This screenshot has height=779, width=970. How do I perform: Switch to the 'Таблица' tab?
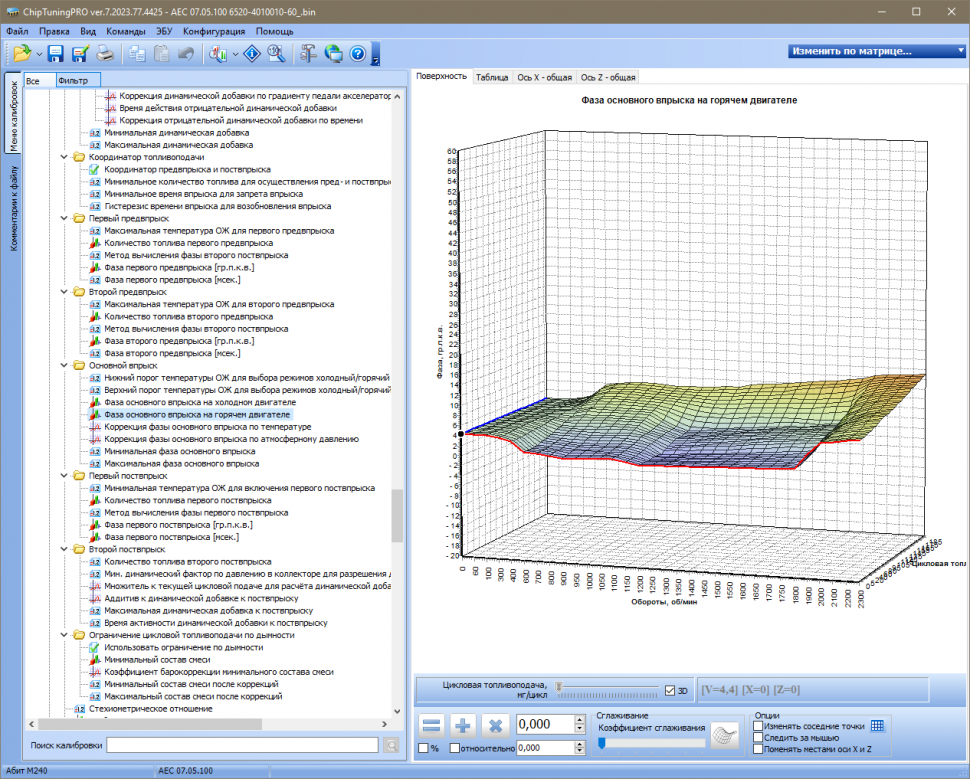(491, 77)
